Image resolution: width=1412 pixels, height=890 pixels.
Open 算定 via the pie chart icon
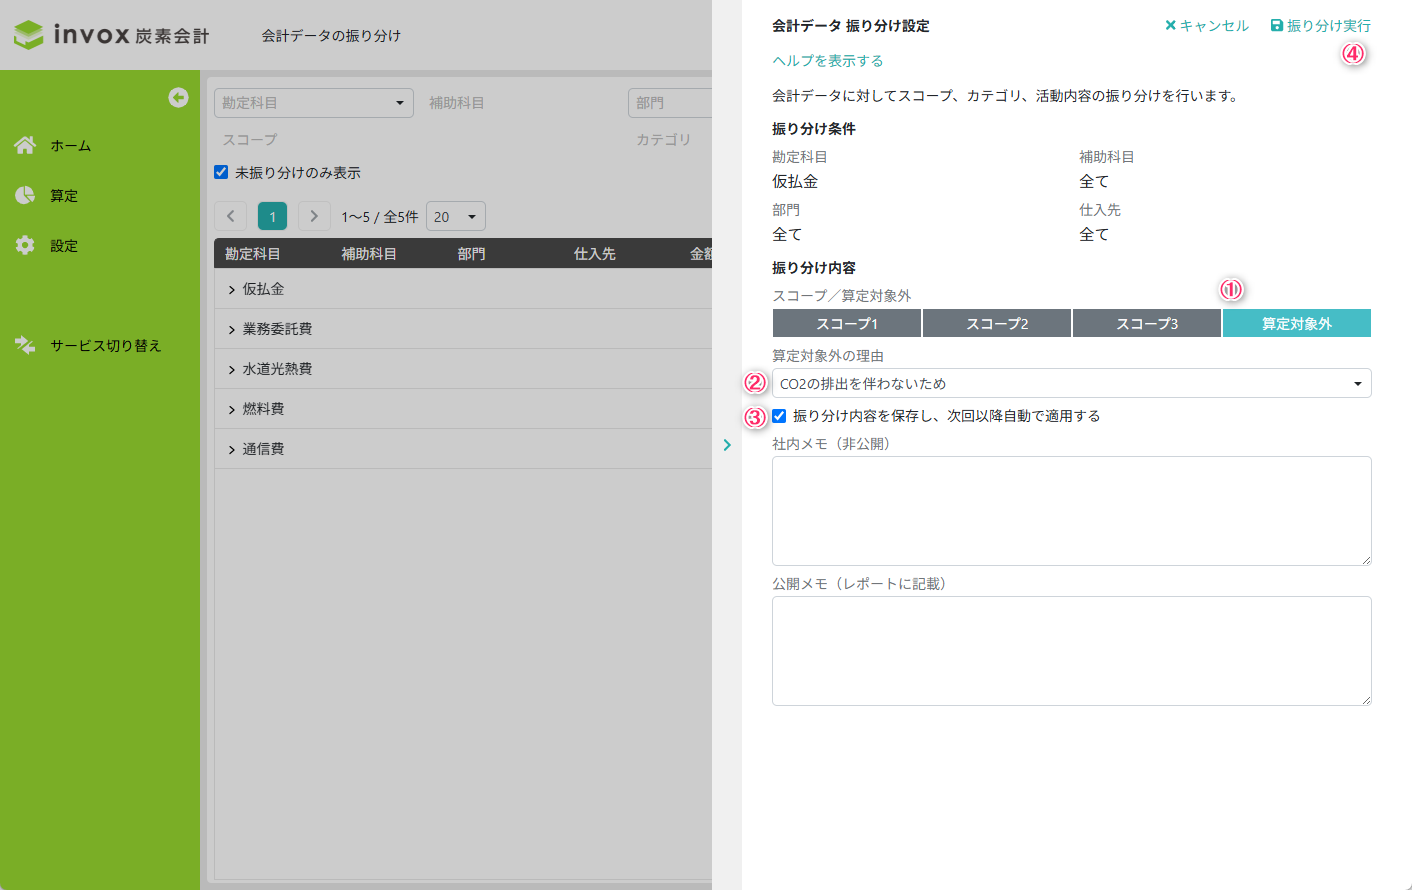[x=25, y=195]
